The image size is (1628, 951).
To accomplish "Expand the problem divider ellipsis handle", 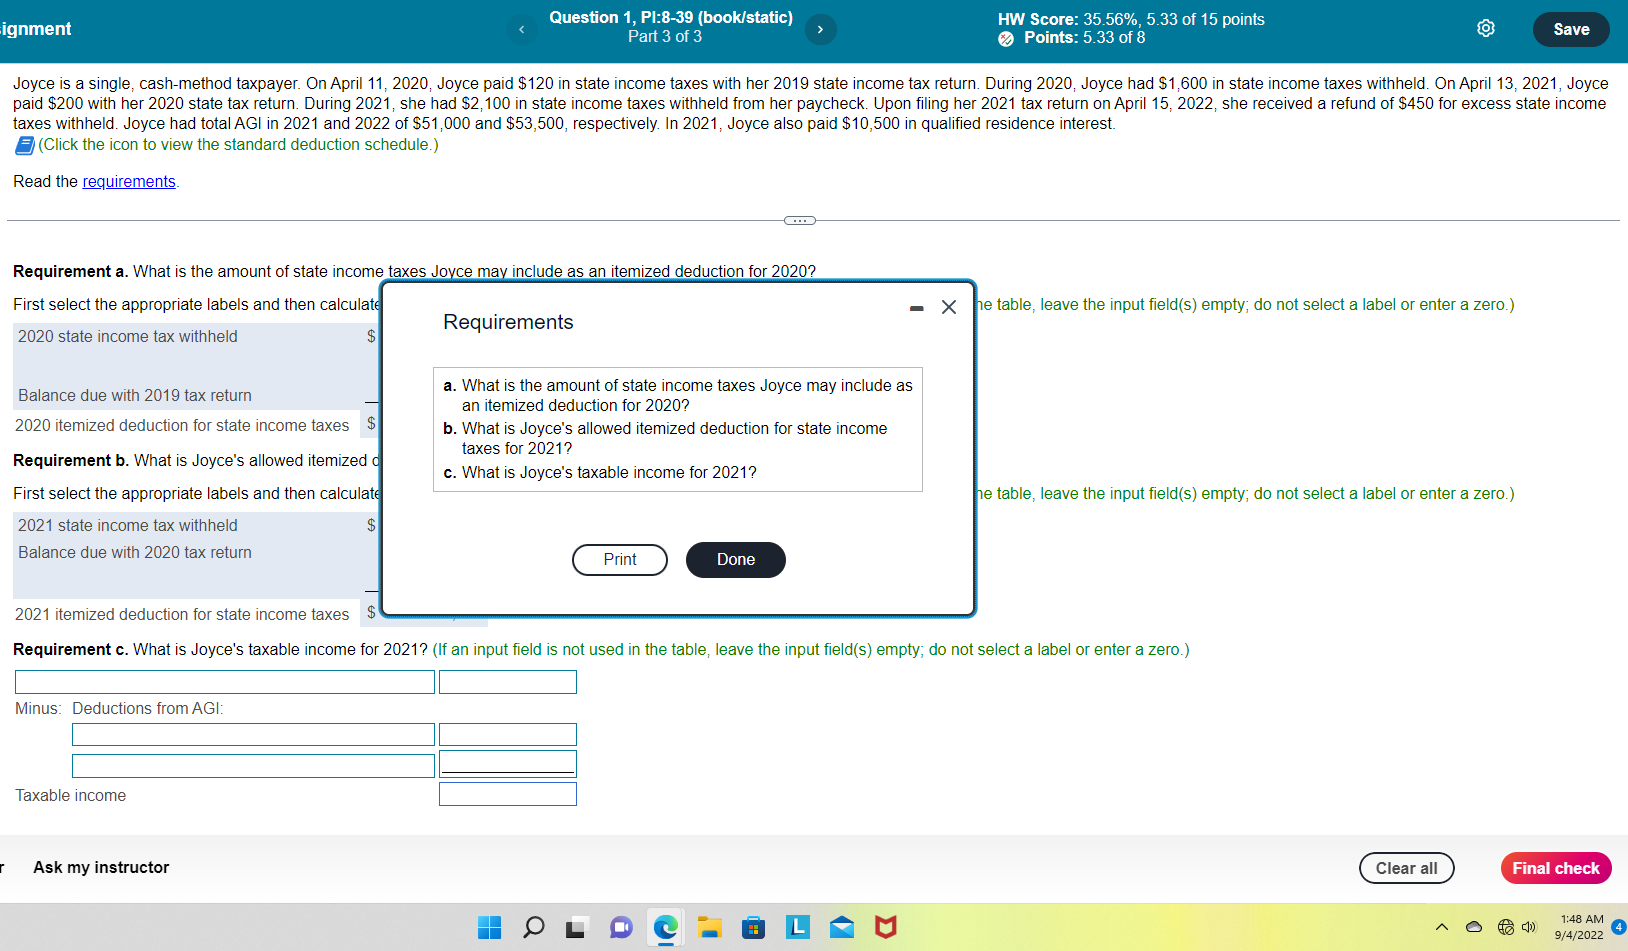I will click(x=799, y=220).
